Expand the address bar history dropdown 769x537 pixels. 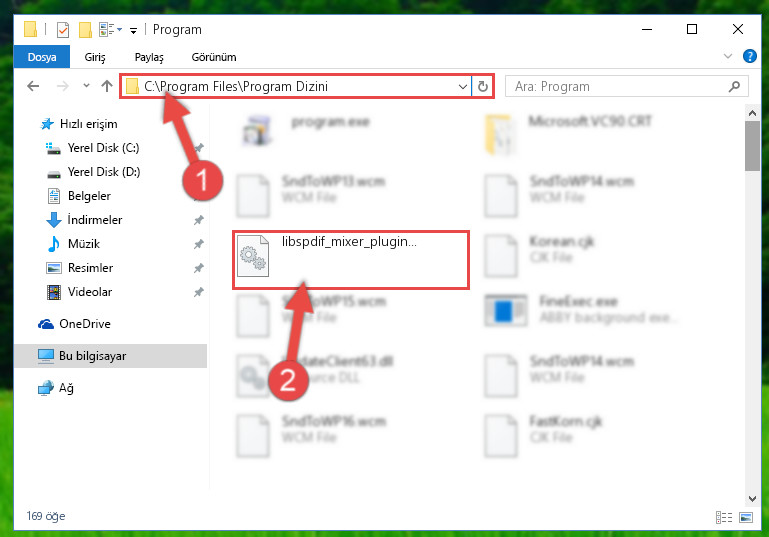(x=462, y=87)
